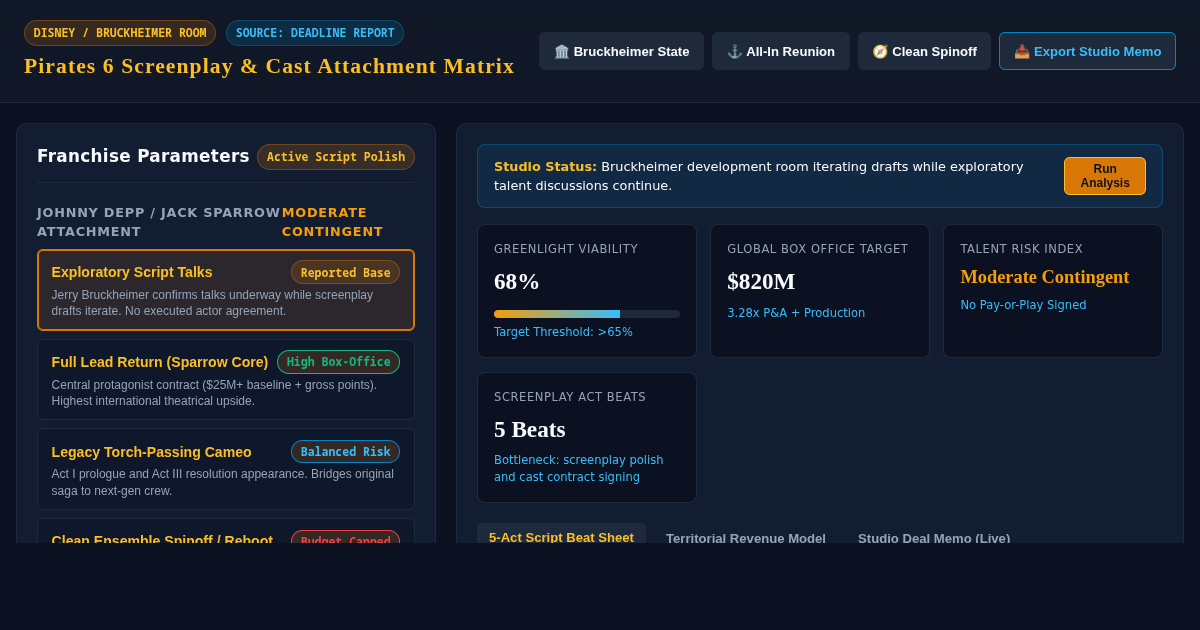Click 'No Pay-or-Play Signed' text
The width and height of the screenshot is (1200, 630).
[1023, 305]
